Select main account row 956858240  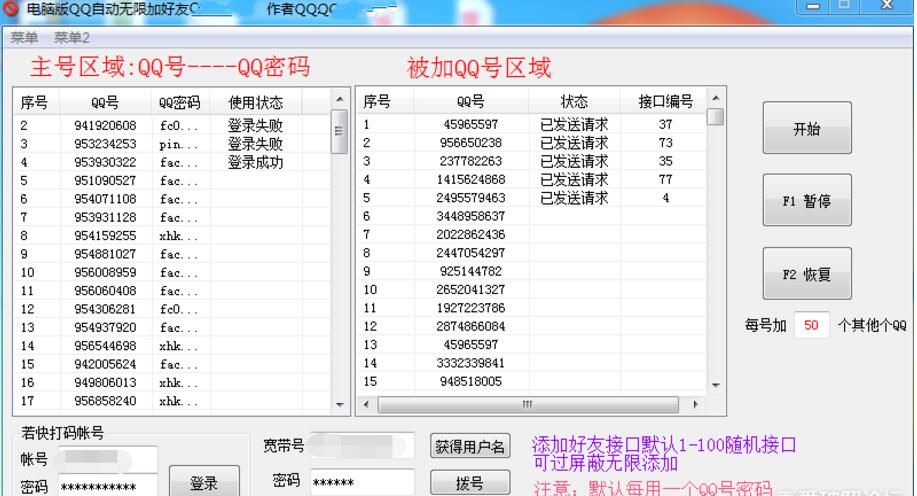click(x=173, y=401)
